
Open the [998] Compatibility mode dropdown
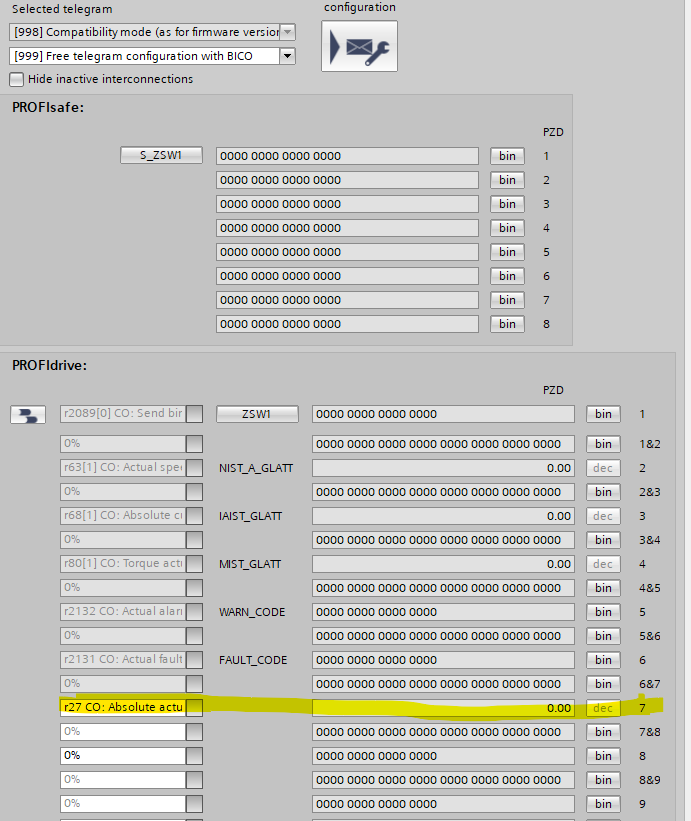[287, 32]
